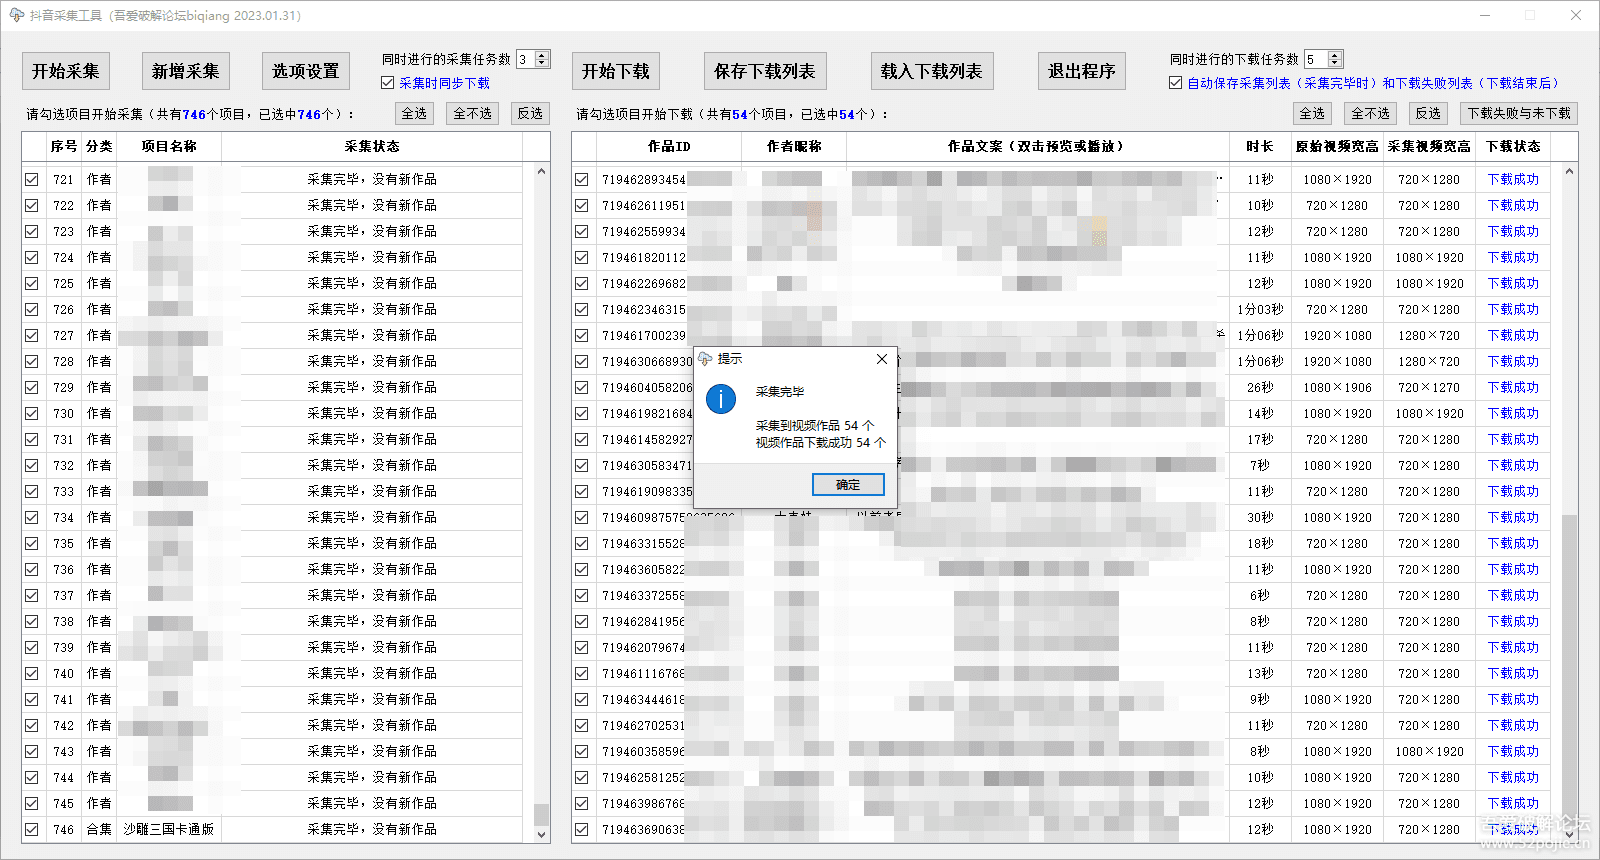Sort by 采集视频宽高 column header
Viewport: 1600px width, 860px height.
1429,146
